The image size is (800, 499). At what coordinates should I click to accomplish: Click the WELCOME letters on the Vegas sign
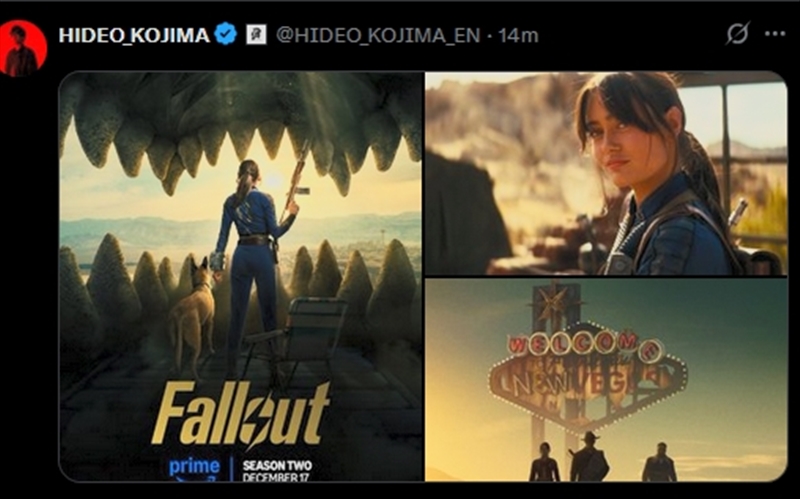tap(584, 343)
